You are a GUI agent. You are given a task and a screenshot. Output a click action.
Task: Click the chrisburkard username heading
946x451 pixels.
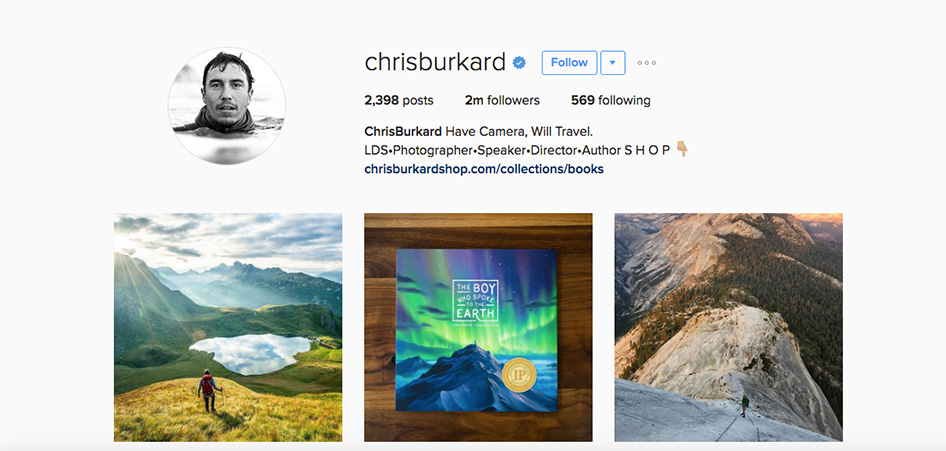coord(435,62)
